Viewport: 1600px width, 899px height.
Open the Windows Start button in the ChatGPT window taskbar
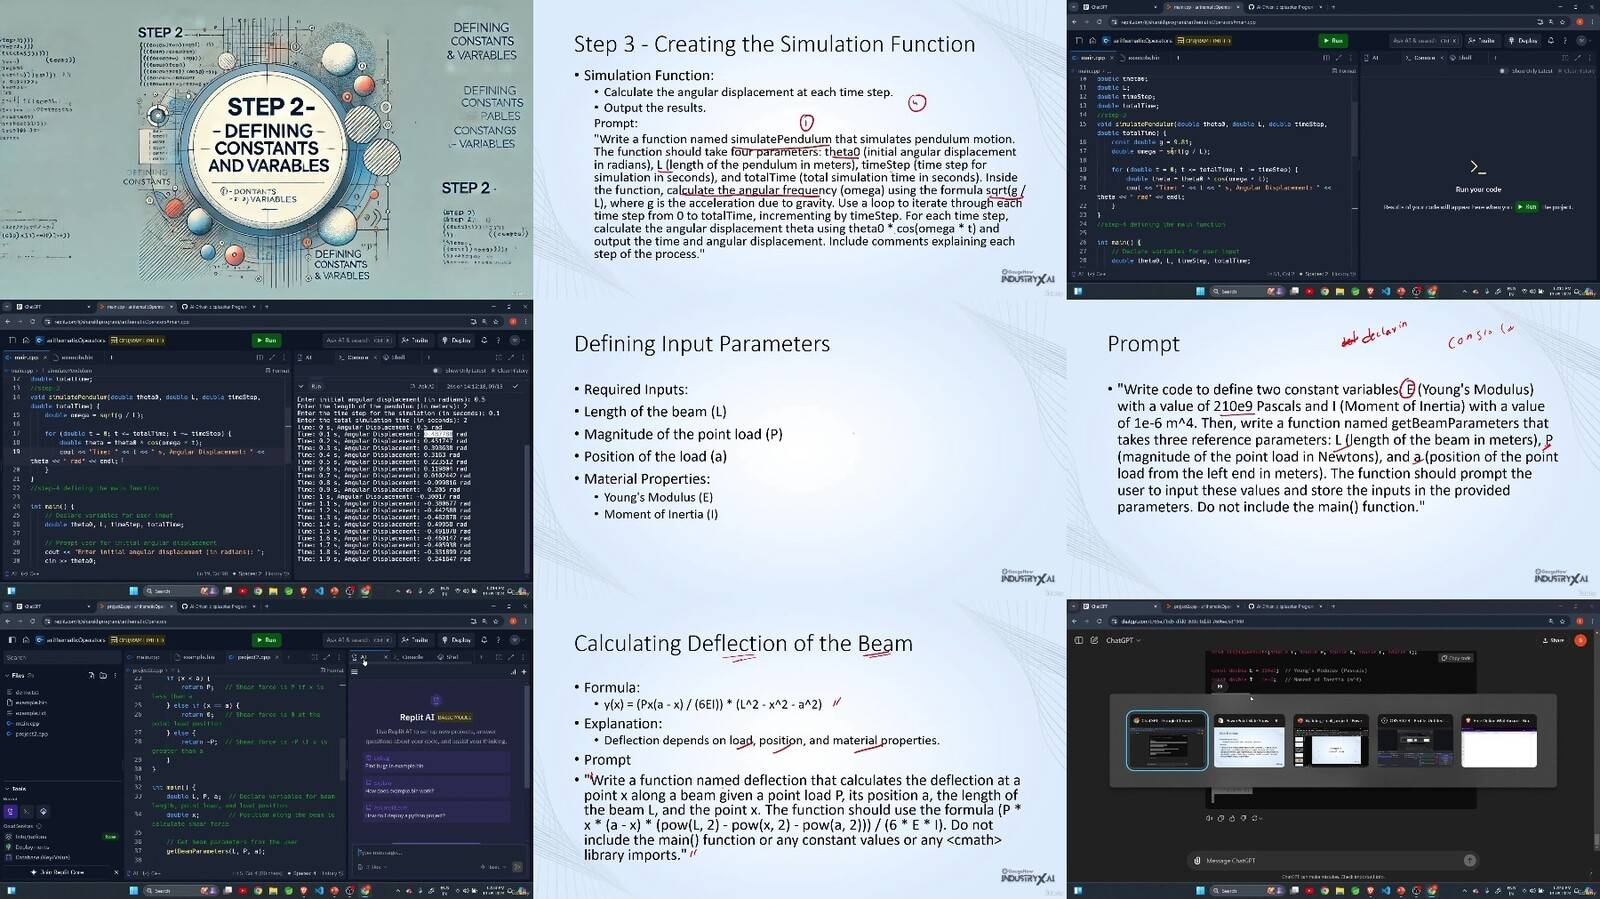(1200, 890)
